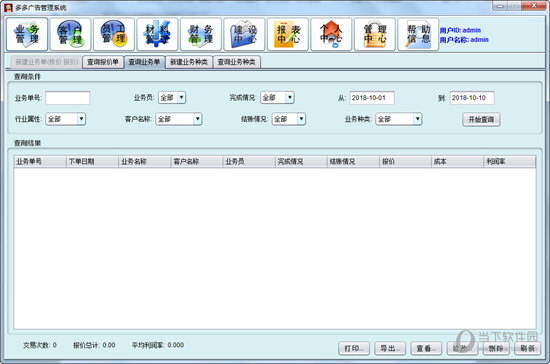Open the 业务管理 module icon
The height and width of the screenshot is (364, 550).
pos(27,34)
